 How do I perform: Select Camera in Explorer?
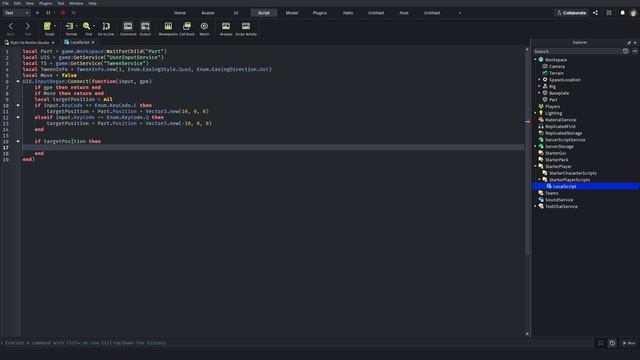[x=556, y=66]
